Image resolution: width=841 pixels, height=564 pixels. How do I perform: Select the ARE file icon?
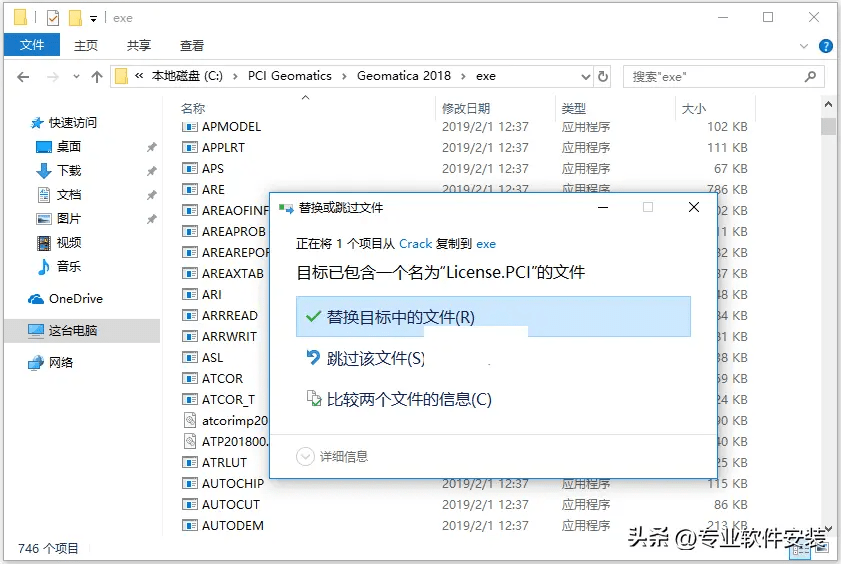[189, 189]
